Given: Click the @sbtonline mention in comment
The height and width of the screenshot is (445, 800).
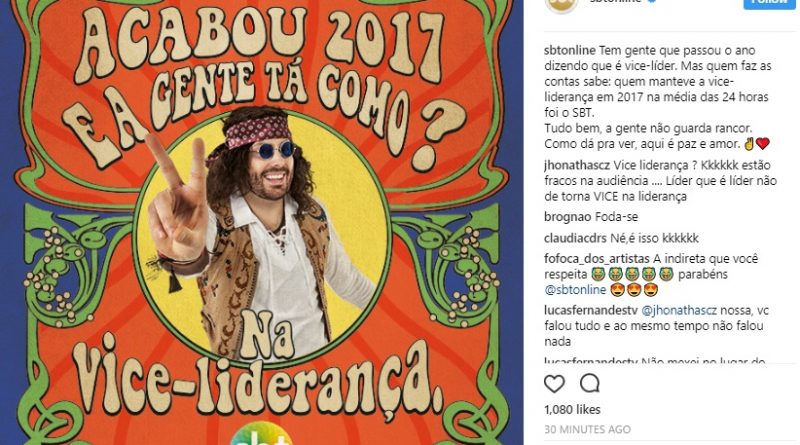Looking at the screenshot, I should point(575,290).
